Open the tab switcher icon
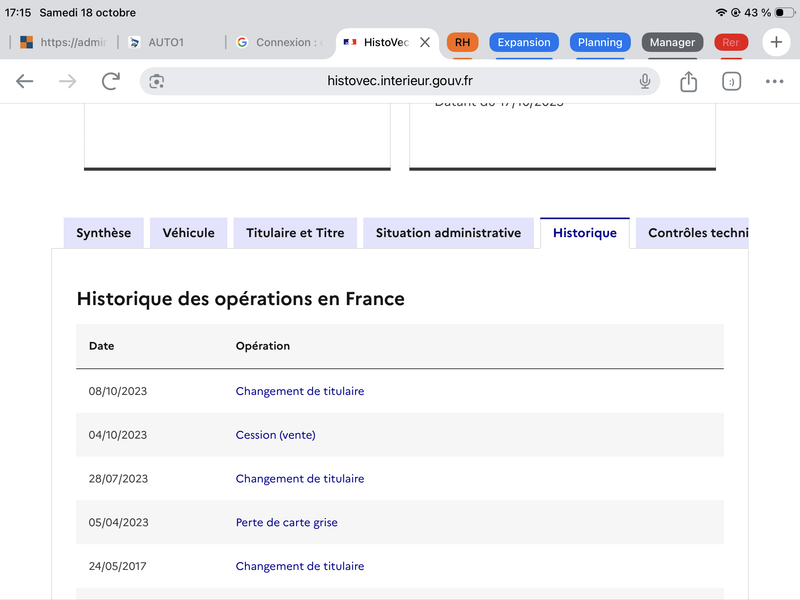 tap(731, 82)
